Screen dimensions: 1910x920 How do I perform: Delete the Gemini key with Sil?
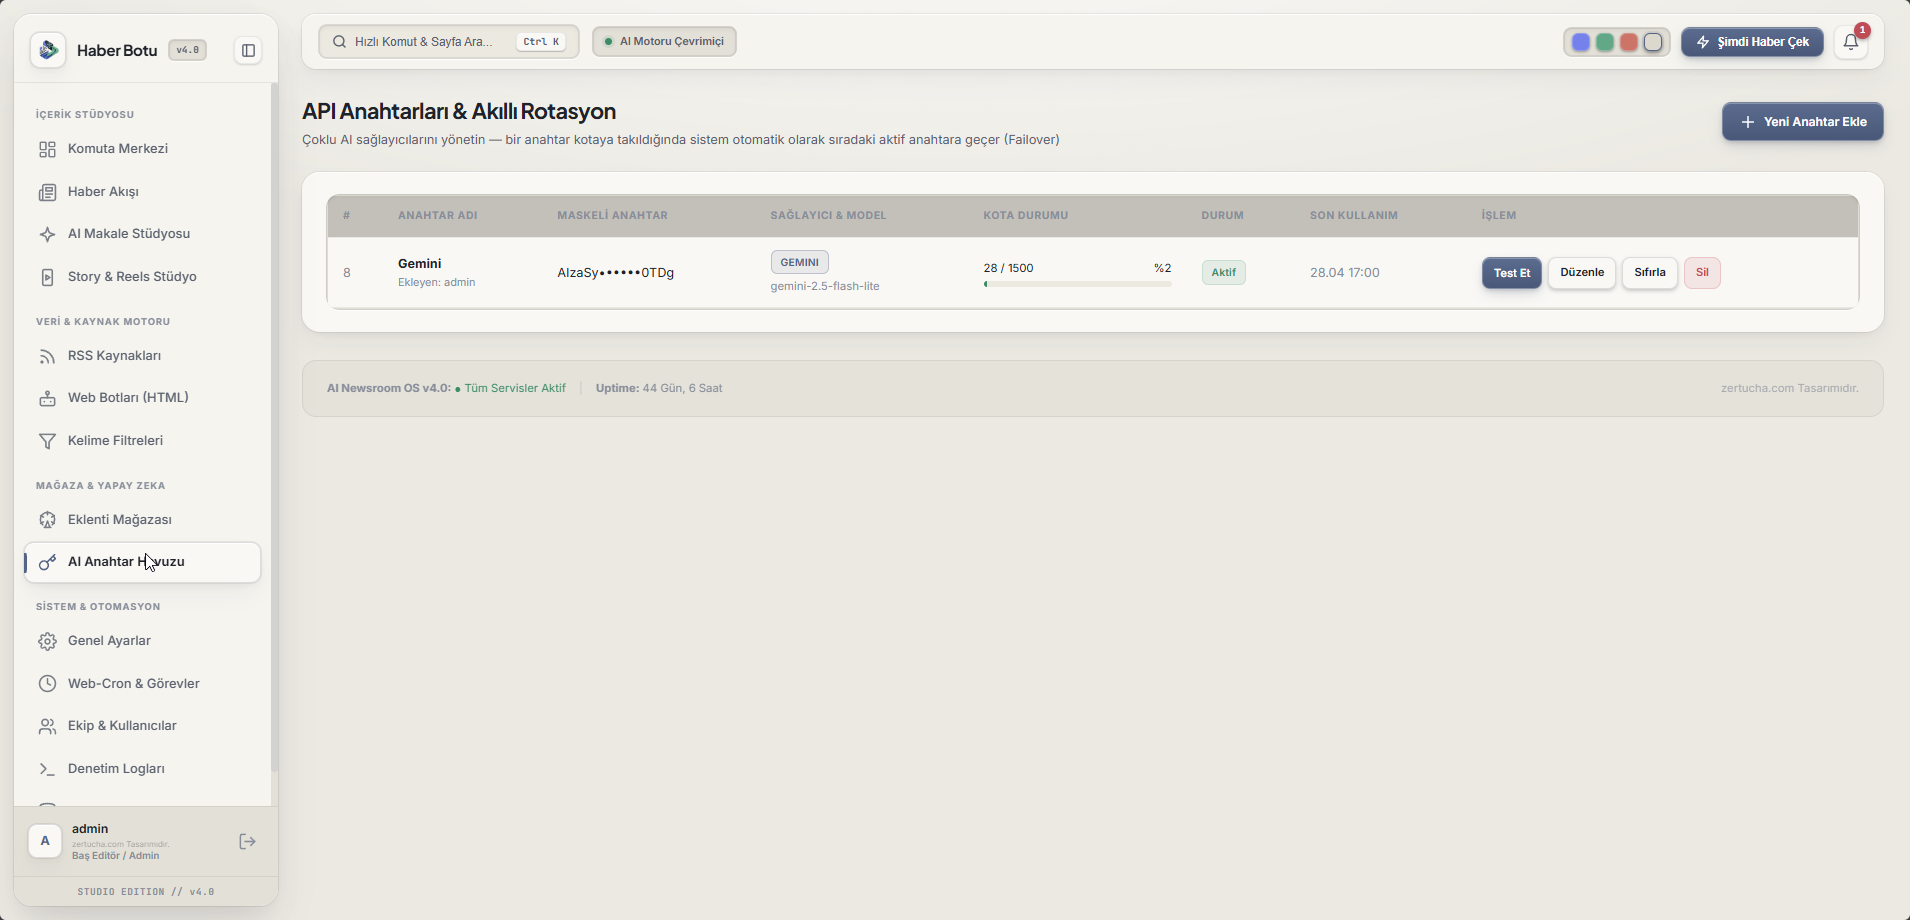1702,273
